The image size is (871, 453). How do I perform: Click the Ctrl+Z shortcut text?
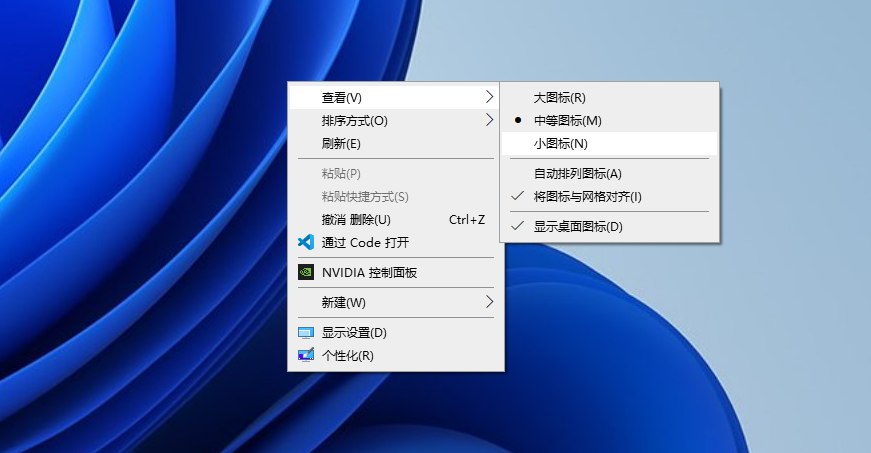pyautogui.click(x=467, y=220)
